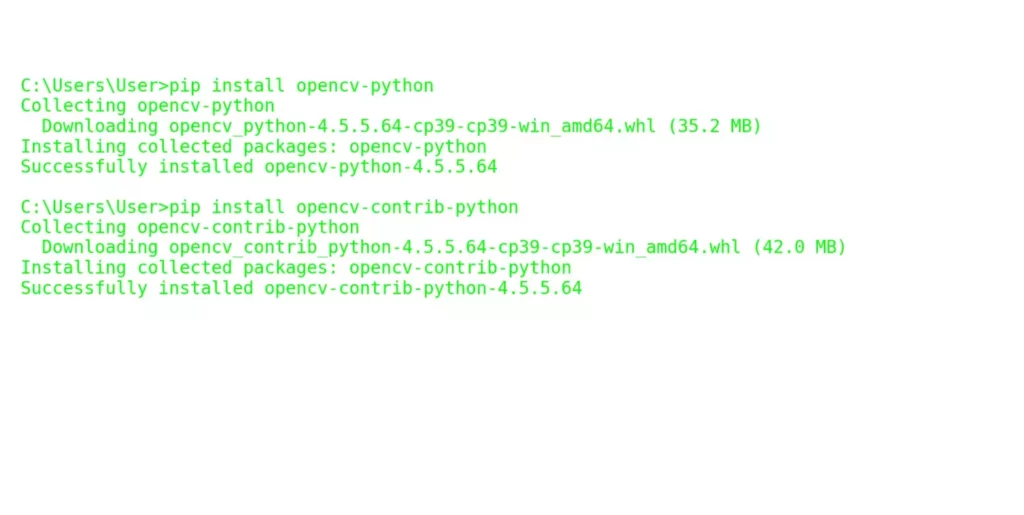The height and width of the screenshot is (515, 1024).
Task: Click 'Installing collected packages: opencv-contrib-python' line
Action: pos(296,268)
